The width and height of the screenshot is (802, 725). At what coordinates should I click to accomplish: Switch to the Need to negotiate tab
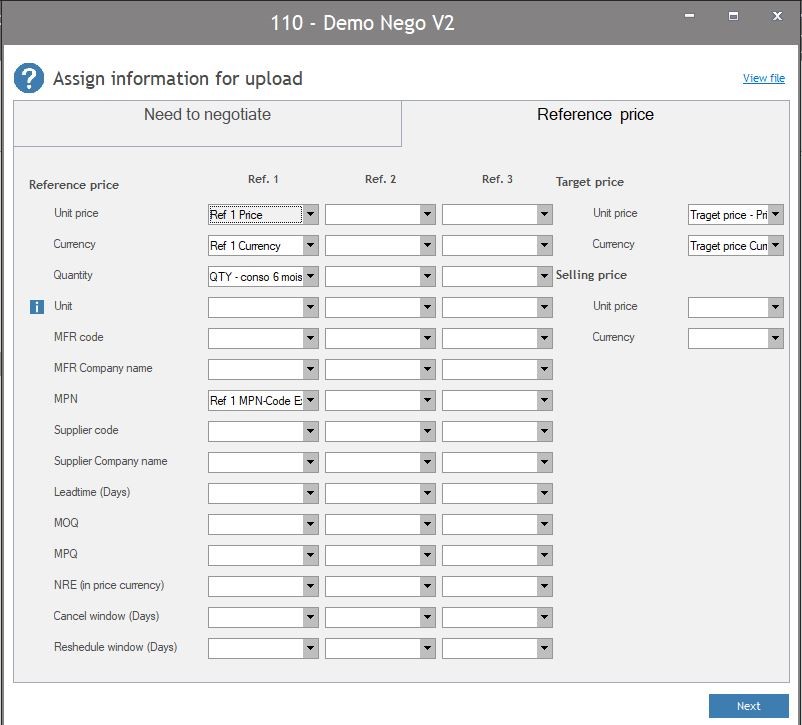point(207,115)
